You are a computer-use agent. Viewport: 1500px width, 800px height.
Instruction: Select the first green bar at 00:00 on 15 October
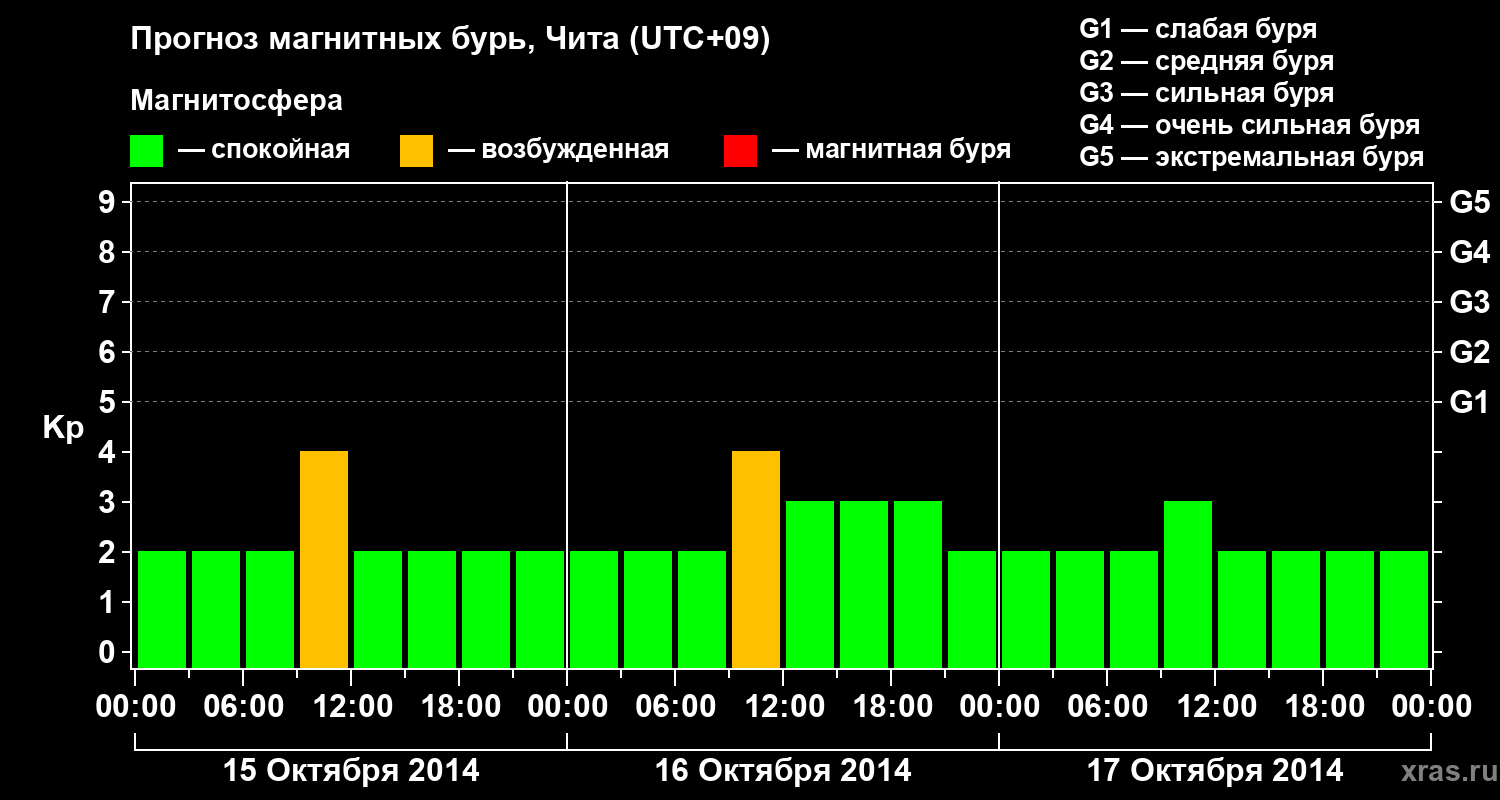coord(162,610)
